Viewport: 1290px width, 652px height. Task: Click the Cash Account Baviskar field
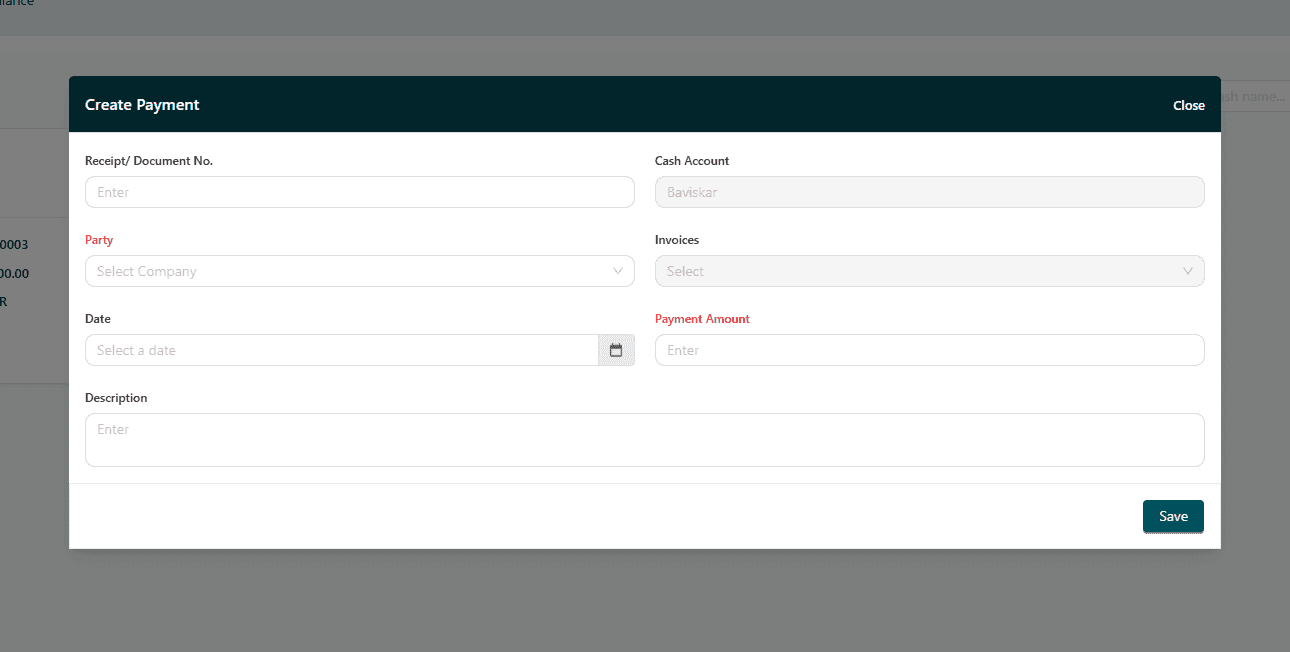click(930, 192)
